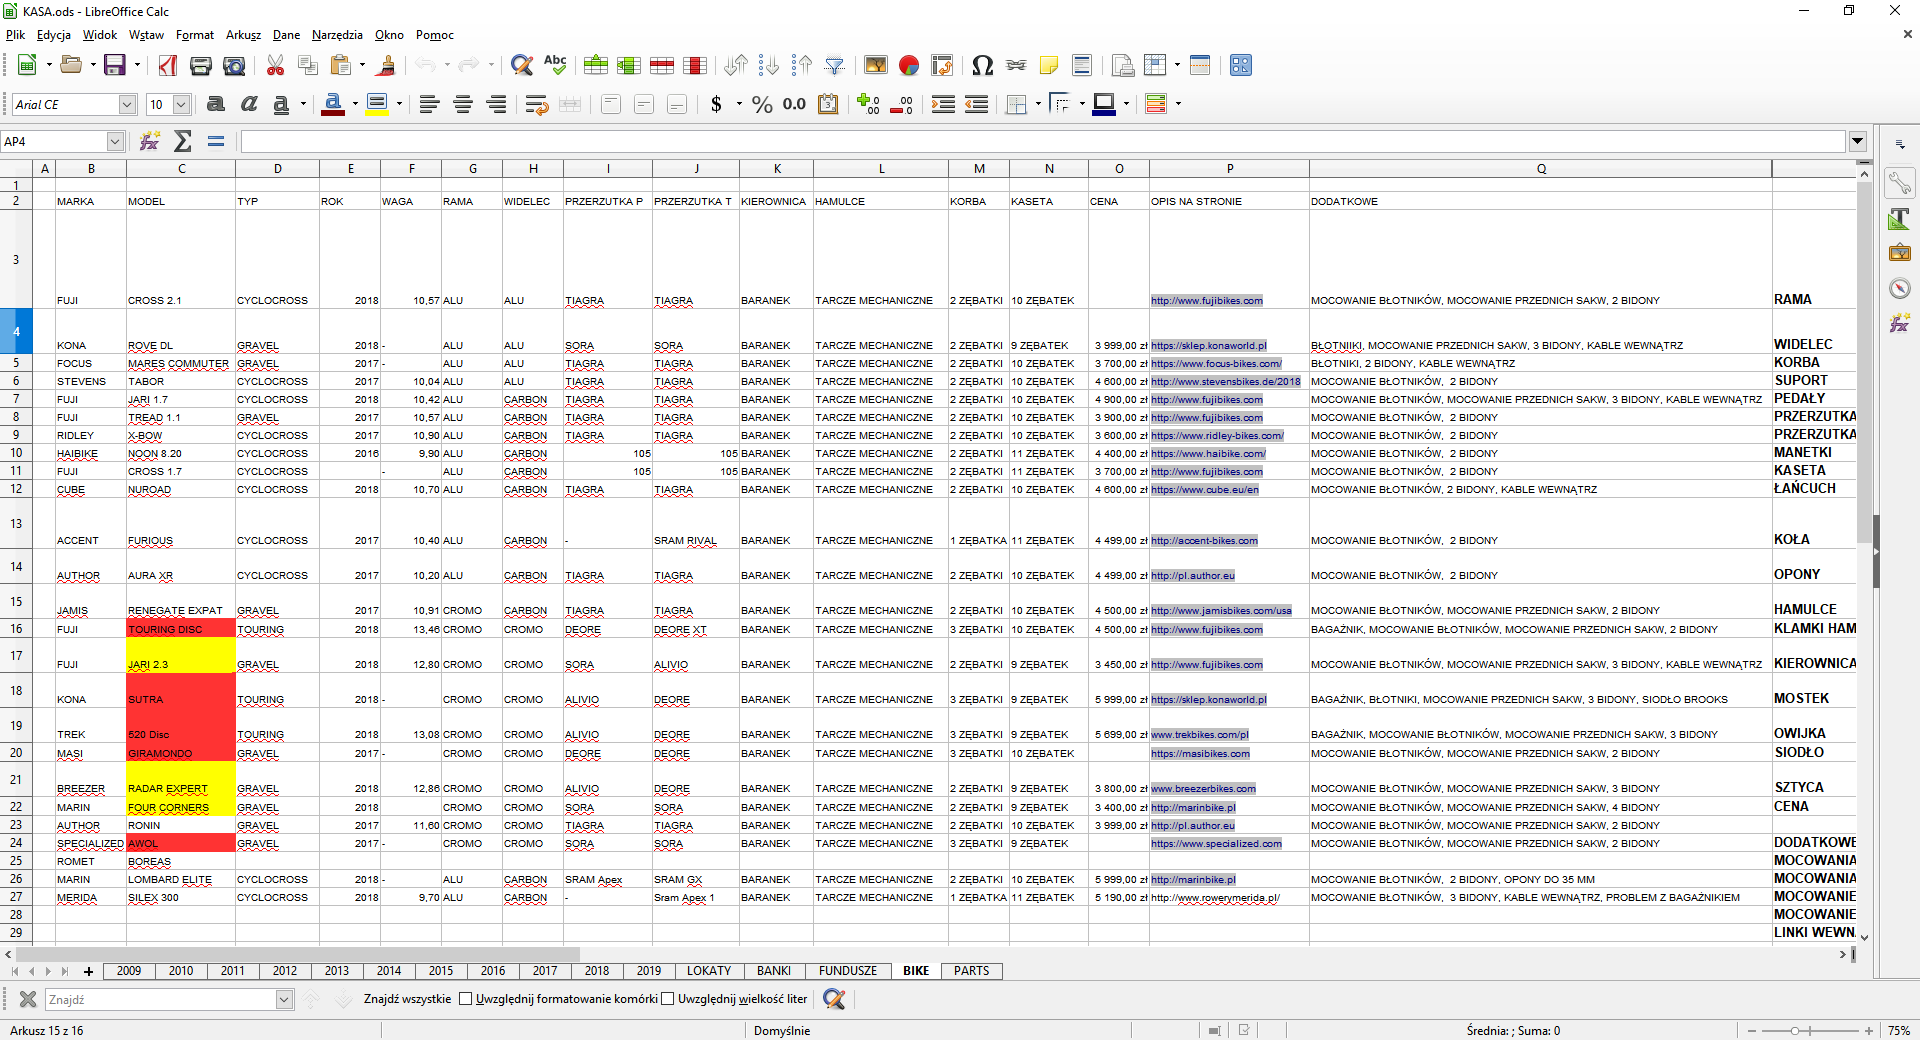Enable 'Uwzględnij formatowanie komórki' checkbox
Image resolution: width=1920 pixels, height=1040 pixels.
[465, 999]
